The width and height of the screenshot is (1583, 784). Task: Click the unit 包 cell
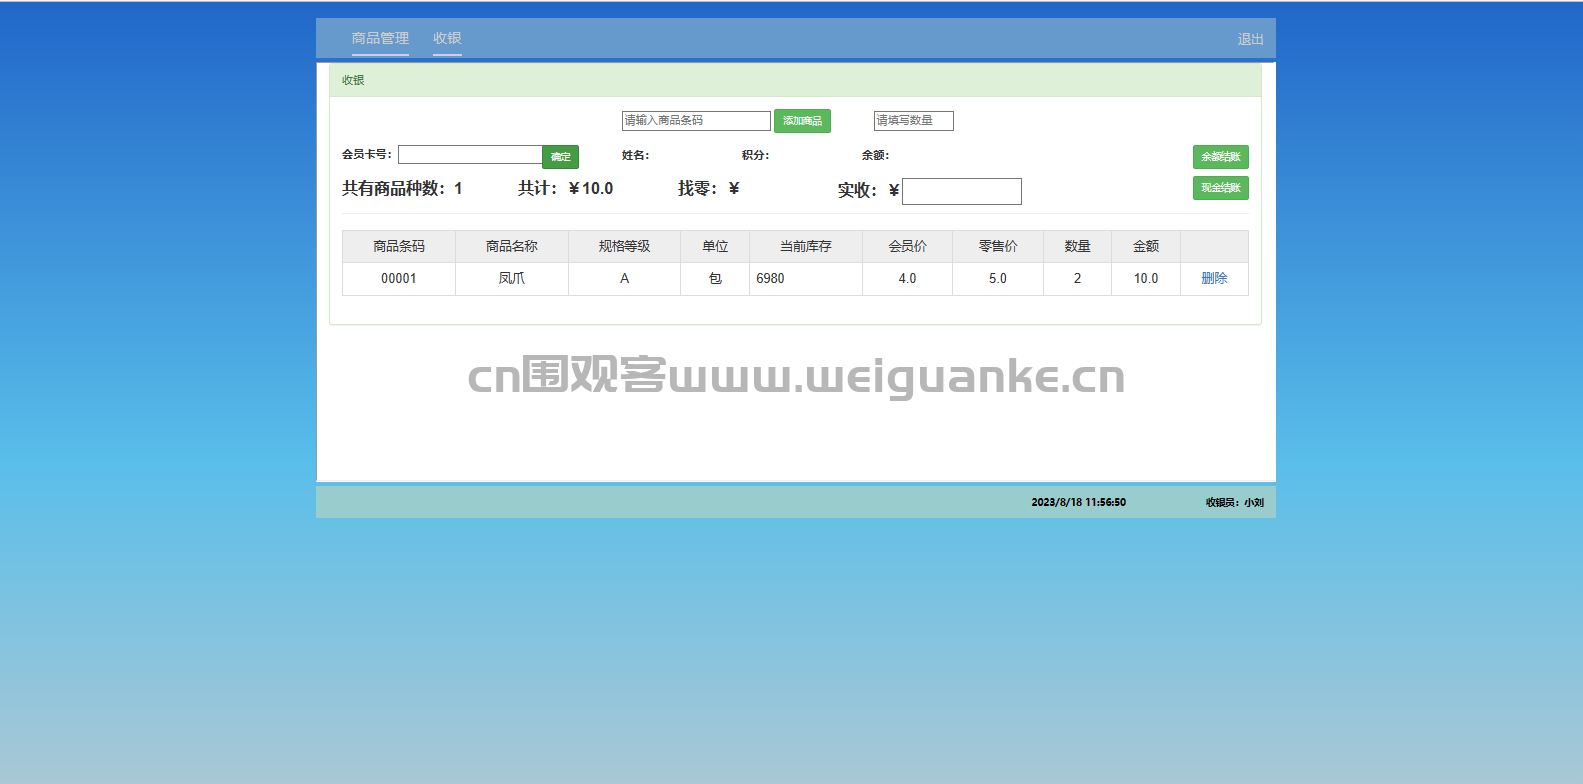point(715,279)
